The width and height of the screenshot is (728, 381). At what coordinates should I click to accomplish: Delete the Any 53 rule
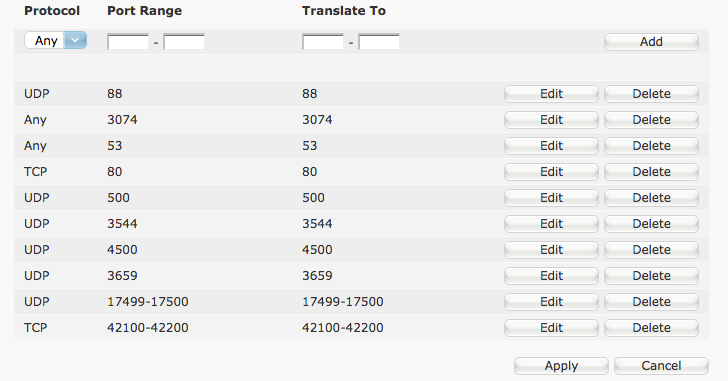pyautogui.click(x=651, y=146)
